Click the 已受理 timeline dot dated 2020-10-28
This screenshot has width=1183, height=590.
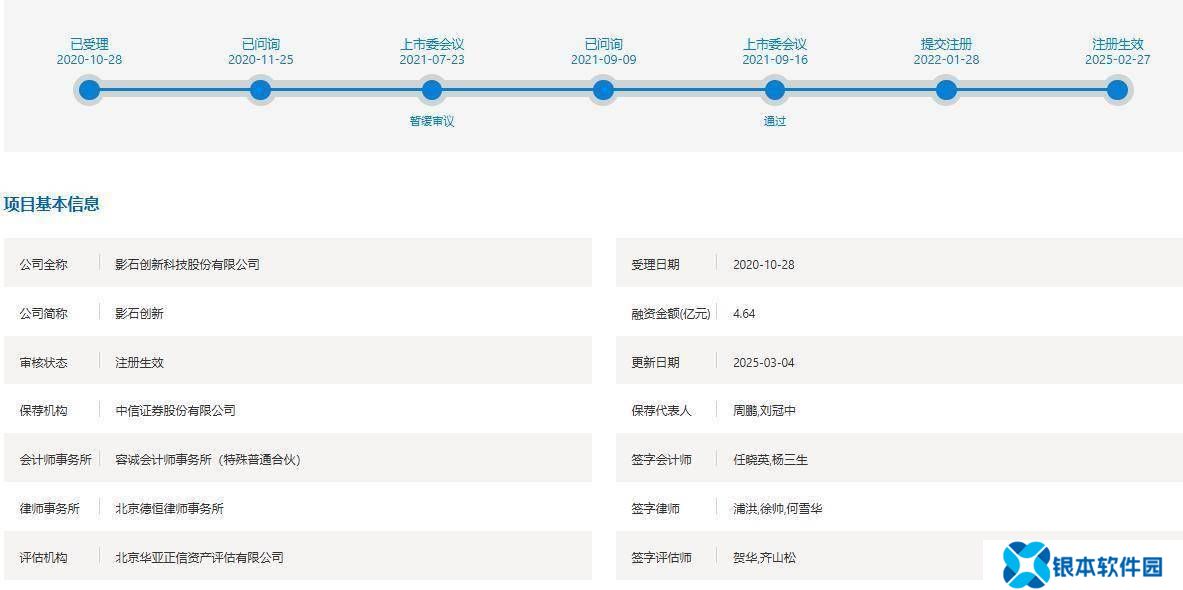pos(89,90)
